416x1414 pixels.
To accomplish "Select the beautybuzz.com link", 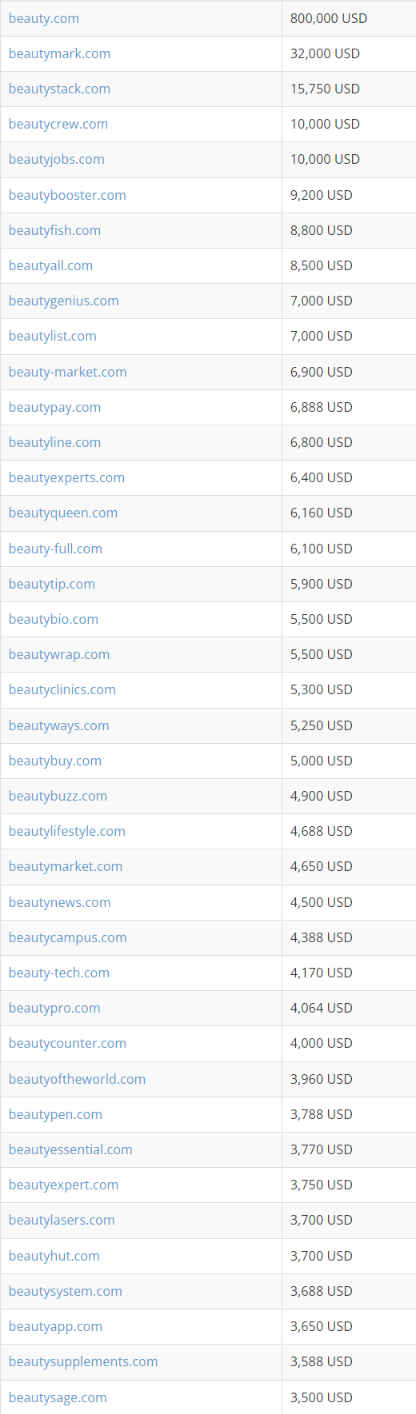I will pyautogui.click(x=58, y=796).
